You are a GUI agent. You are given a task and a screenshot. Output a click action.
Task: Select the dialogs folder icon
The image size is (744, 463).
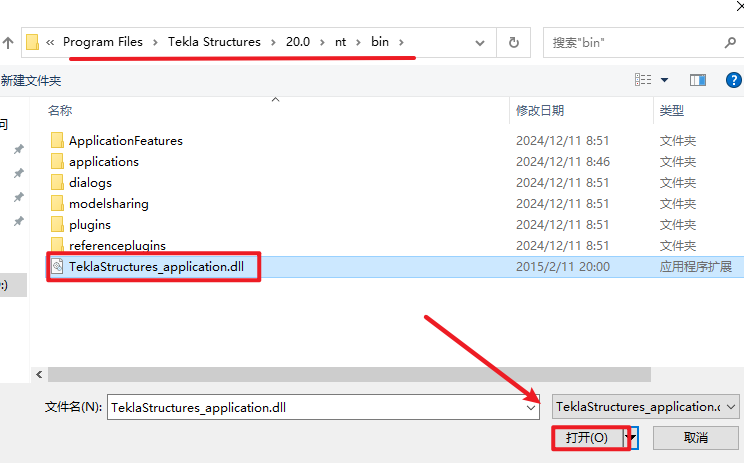pos(57,182)
